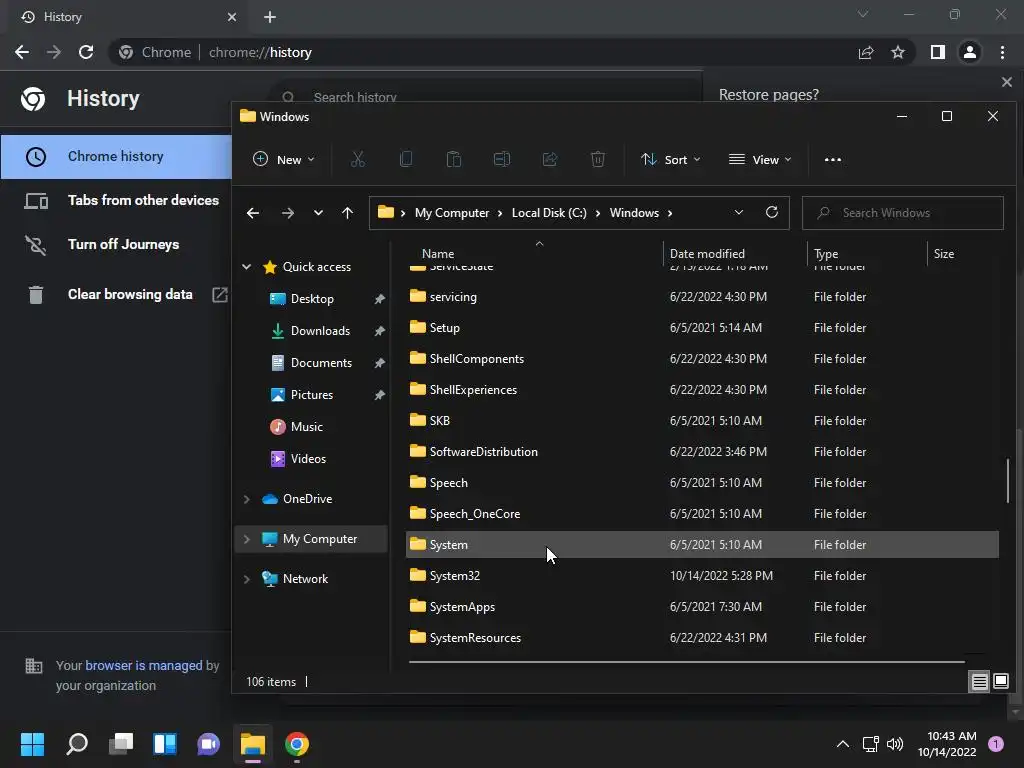
Task: Open Chrome profile avatar
Action: [x=970, y=52]
